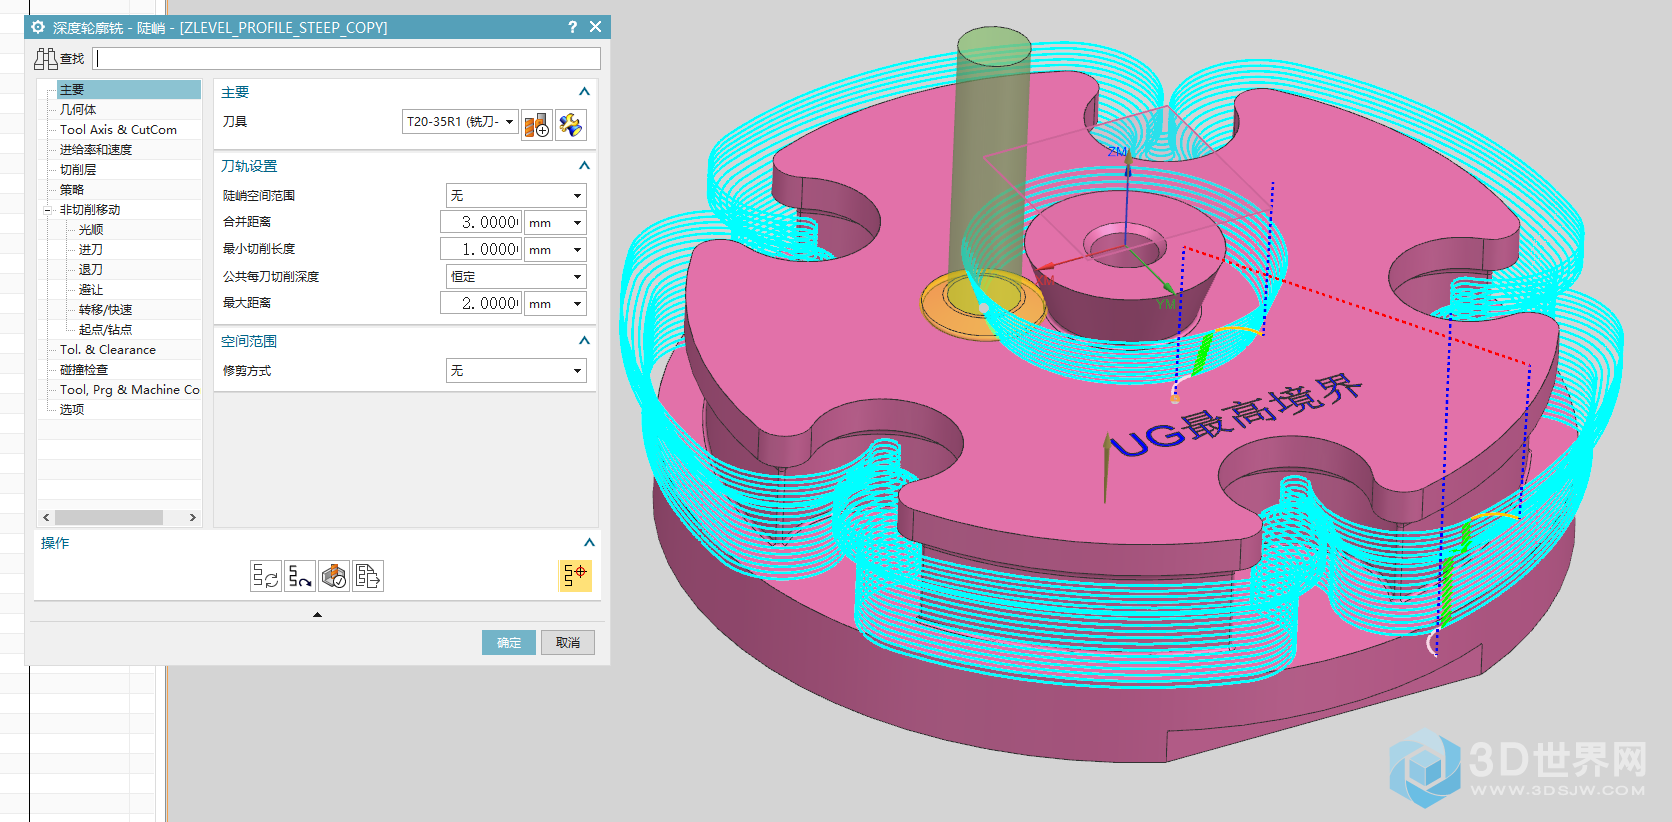The height and width of the screenshot is (822, 1672).
Task: Select 起点/钻点 in the tree
Action: [x=106, y=330]
